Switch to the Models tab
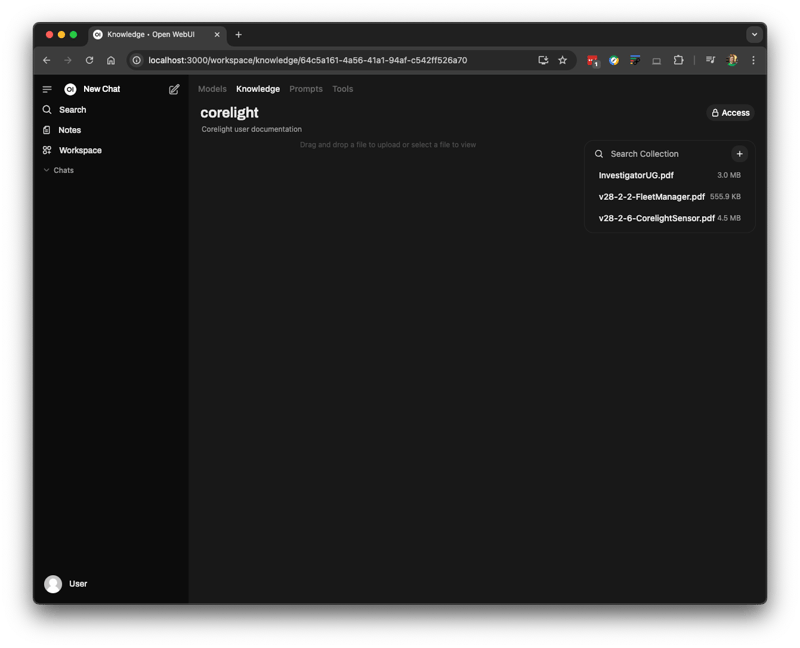The image size is (800, 648). click(x=212, y=89)
